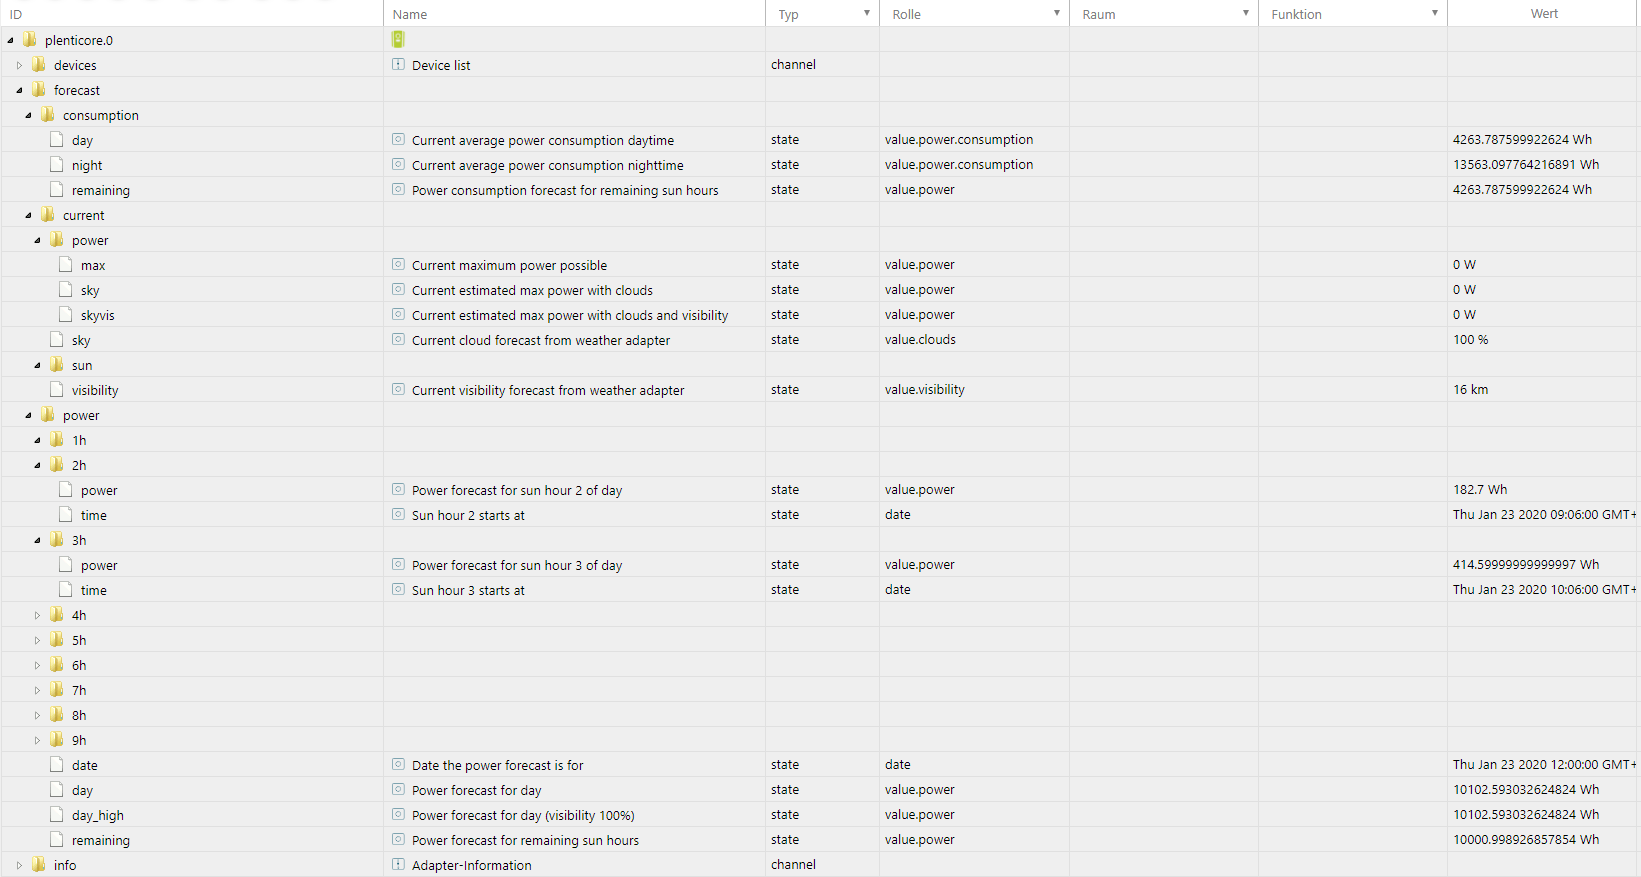Click the channel type cell of devices
The image size is (1641, 877).
point(793,64)
